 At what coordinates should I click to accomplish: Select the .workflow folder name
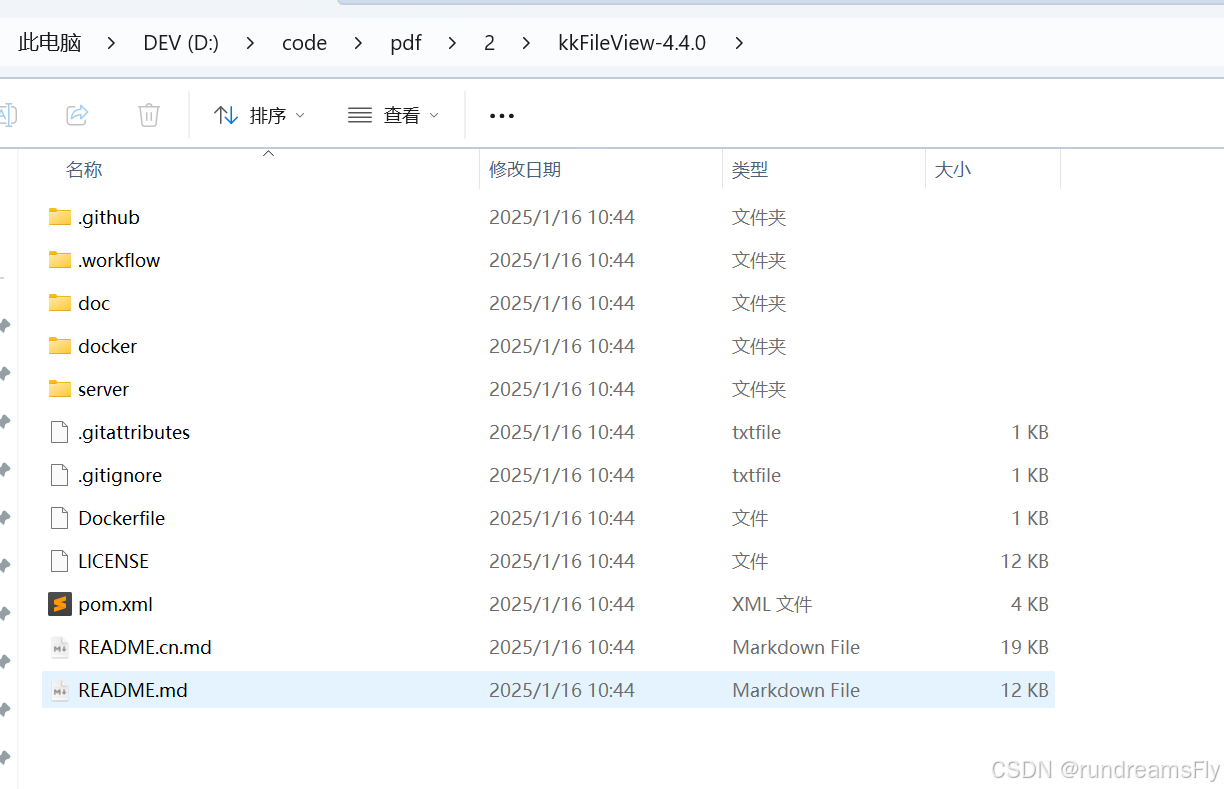(119, 260)
